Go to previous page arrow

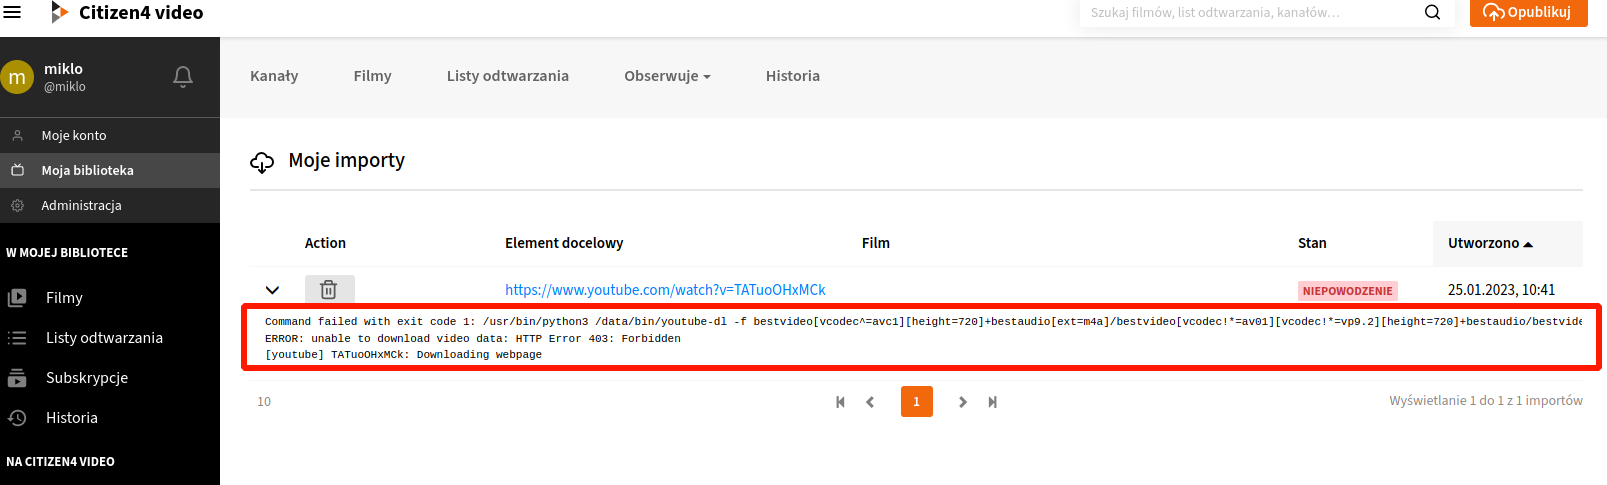pos(870,402)
